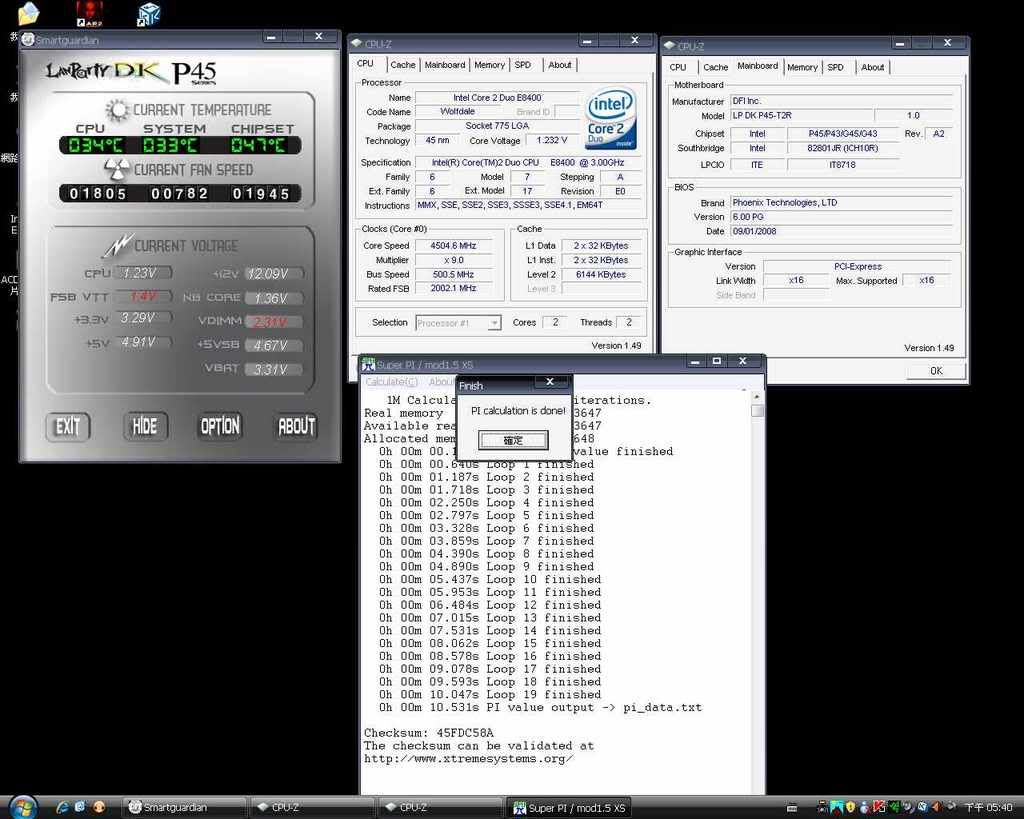Click OK in the right CPU-Z window

pos(936,370)
